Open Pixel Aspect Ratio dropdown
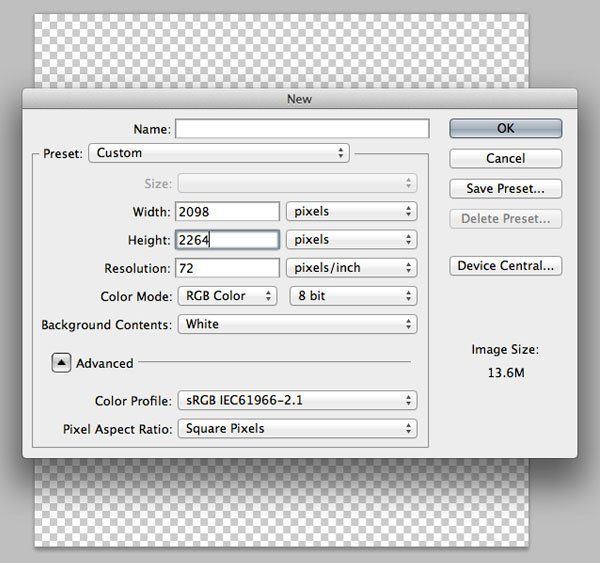The width and height of the screenshot is (600, 563). (x=297, y=429)
